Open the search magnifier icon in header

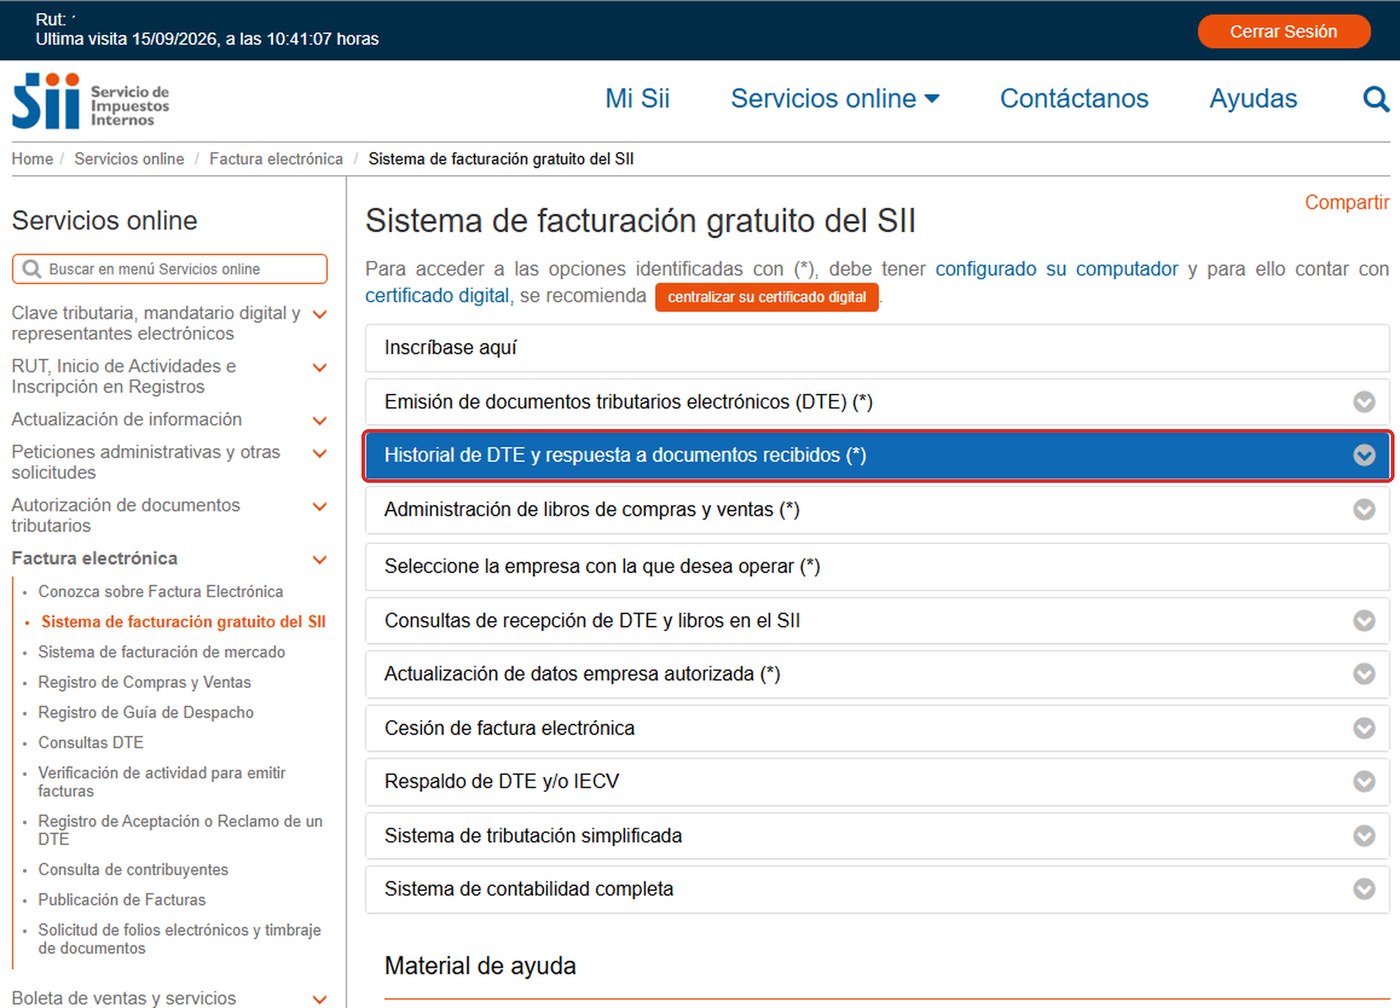pos(1376,99)
